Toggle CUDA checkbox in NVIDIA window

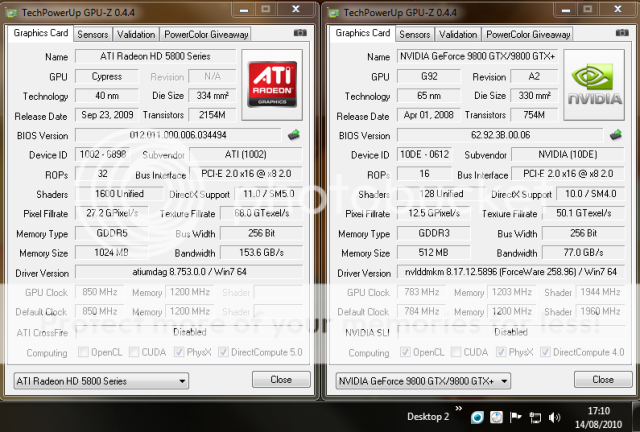456,352
